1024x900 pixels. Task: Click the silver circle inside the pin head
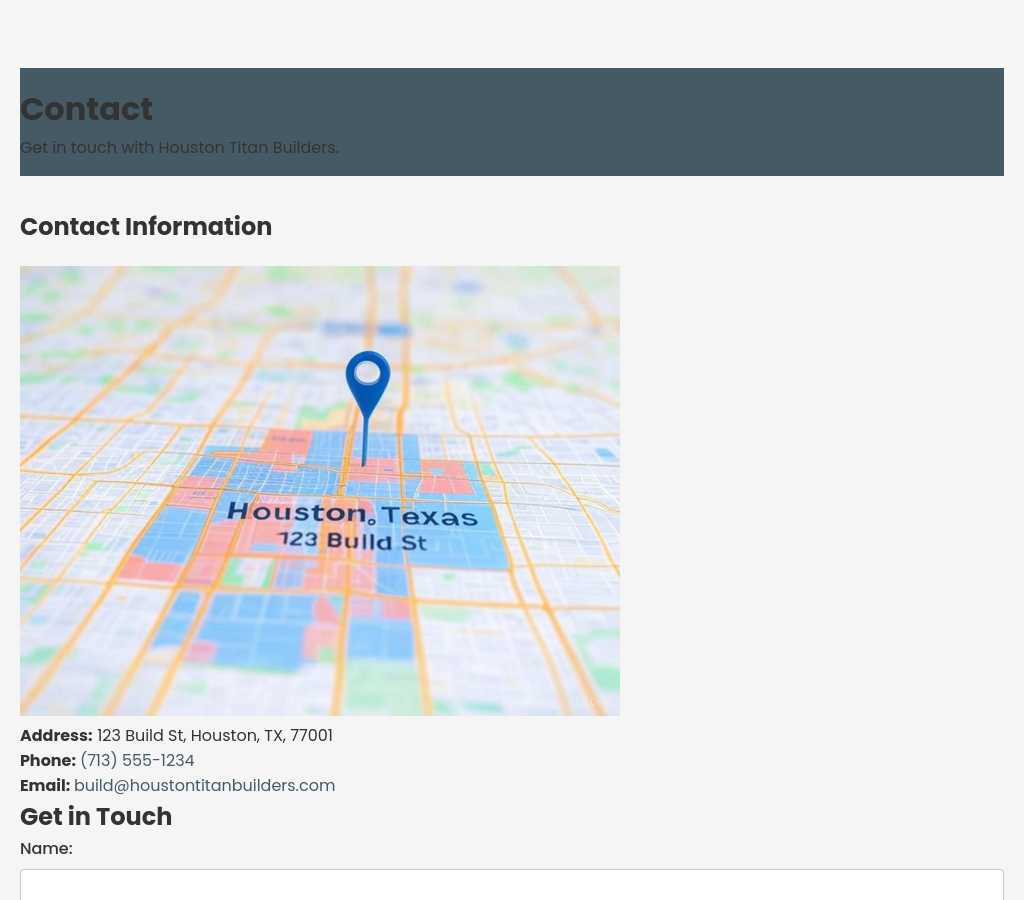click(368, 373)
